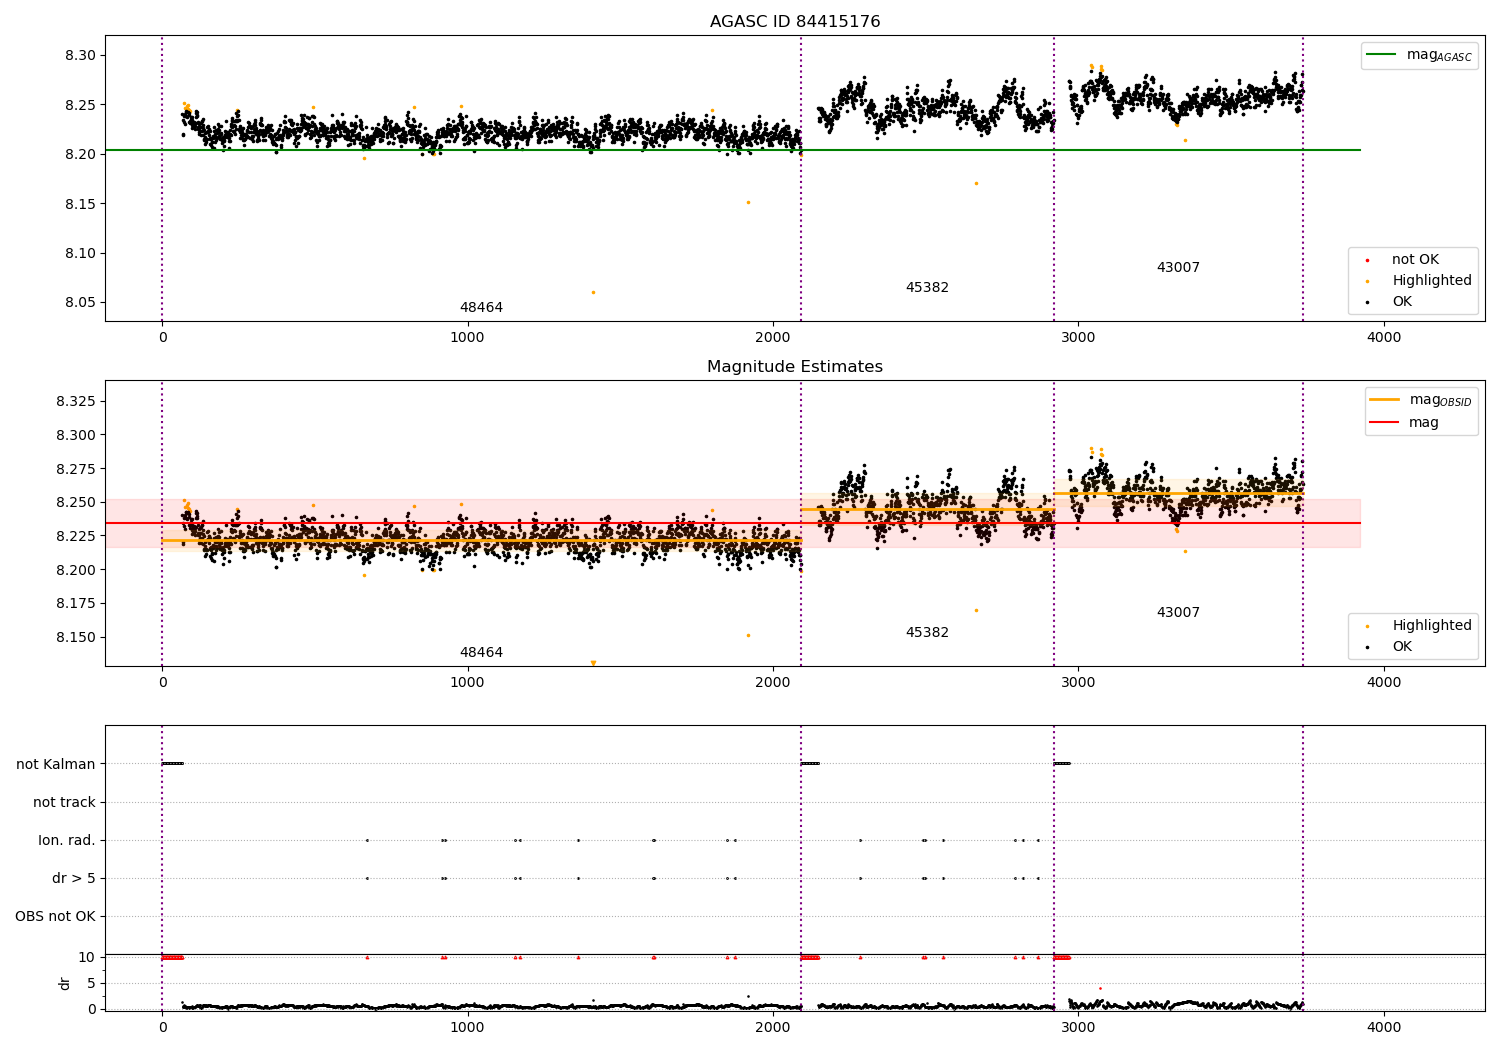
Task: Click the orange outlier point near 8.06 in top plot
Action: (593, 292)
